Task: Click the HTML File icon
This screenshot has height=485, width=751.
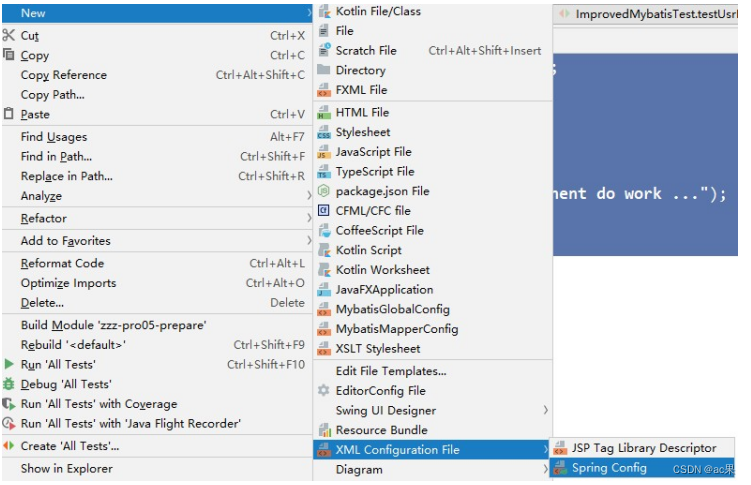Action: (x=324, y=113)
